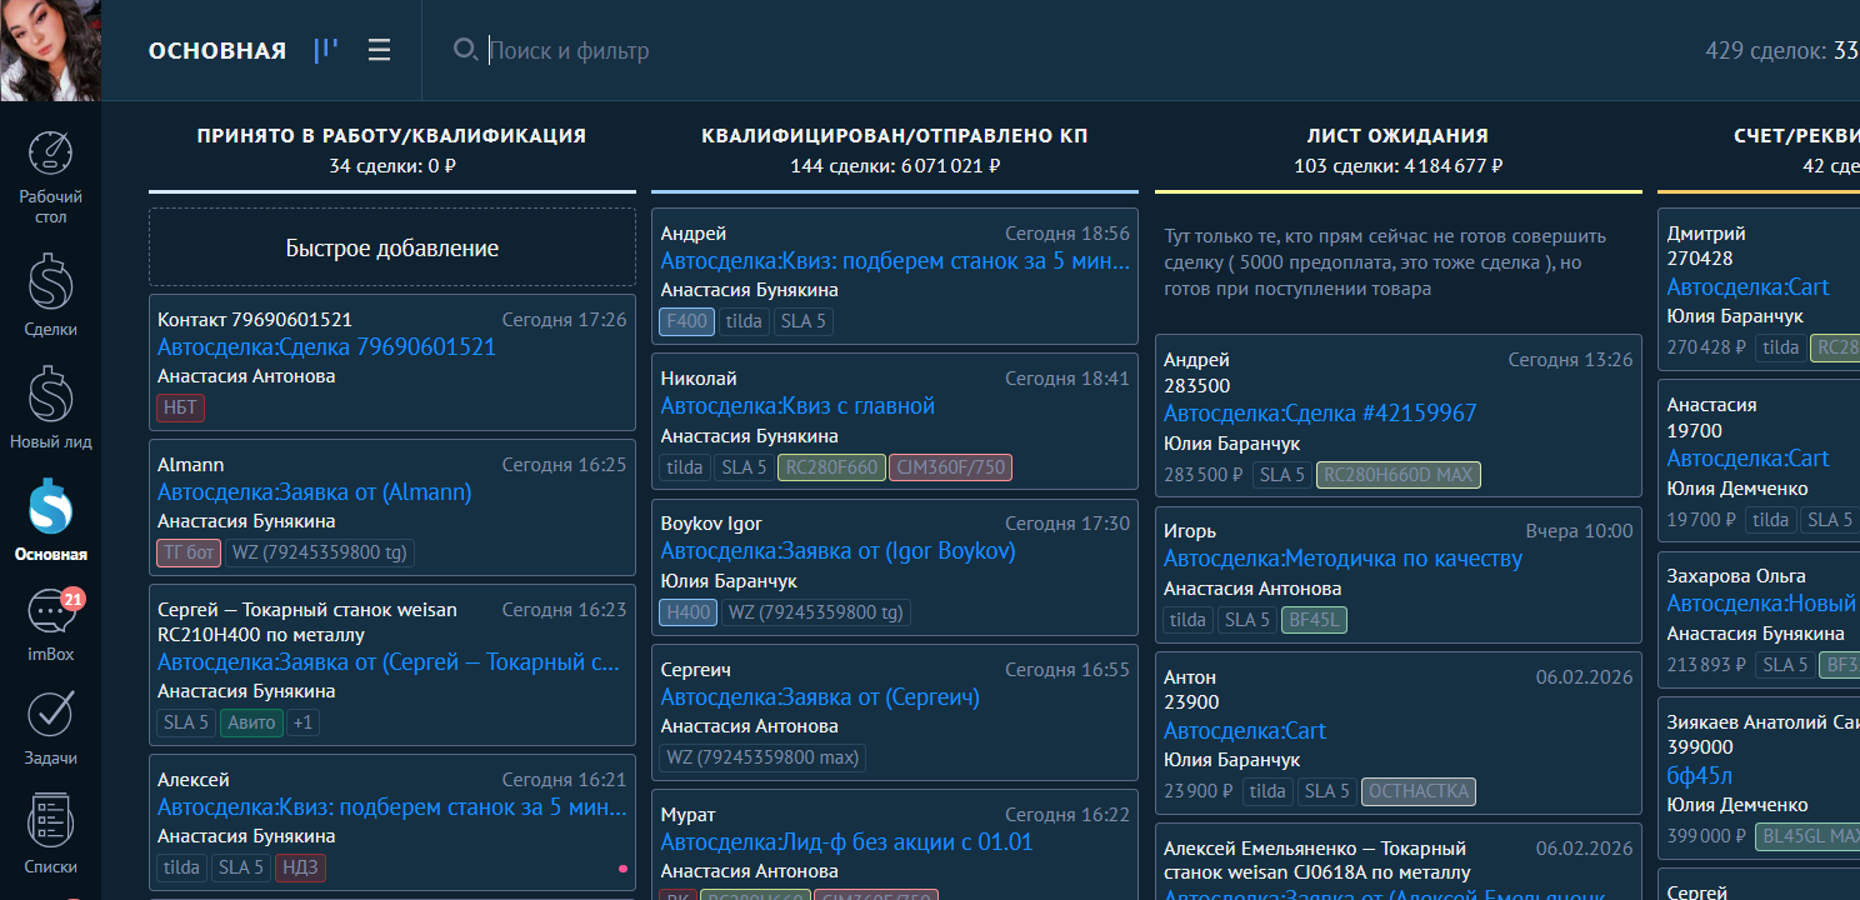Open deal Автосделка:Заявка от (Almann)

point(314,492)
